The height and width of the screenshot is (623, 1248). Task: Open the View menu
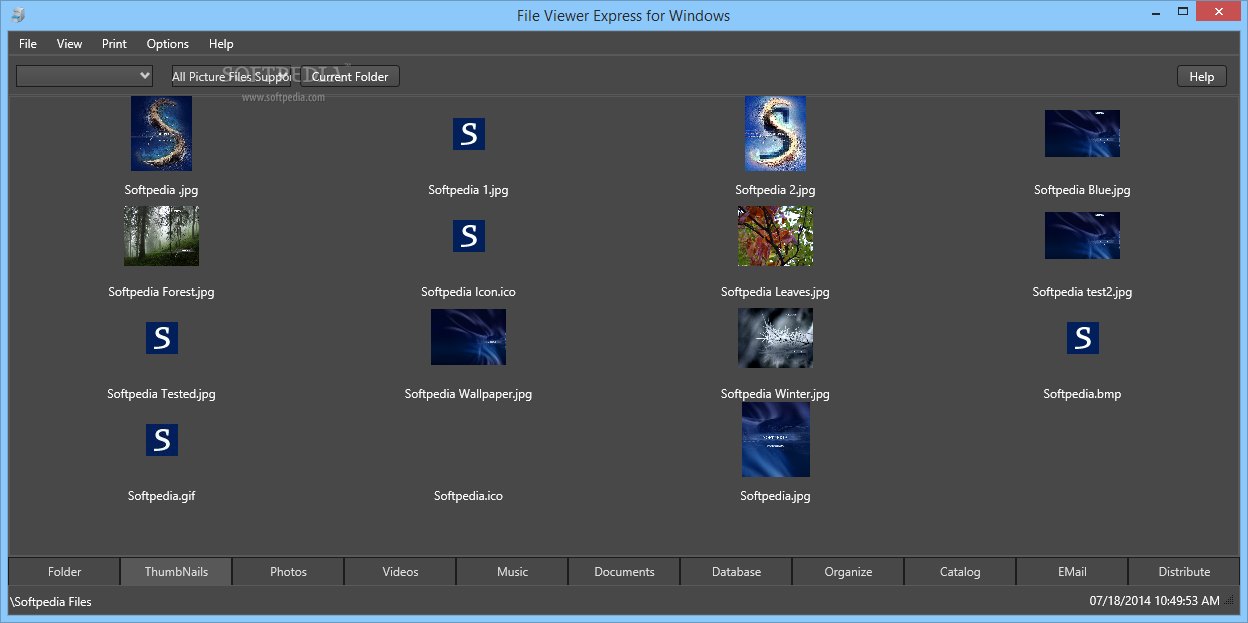point(70,44)
